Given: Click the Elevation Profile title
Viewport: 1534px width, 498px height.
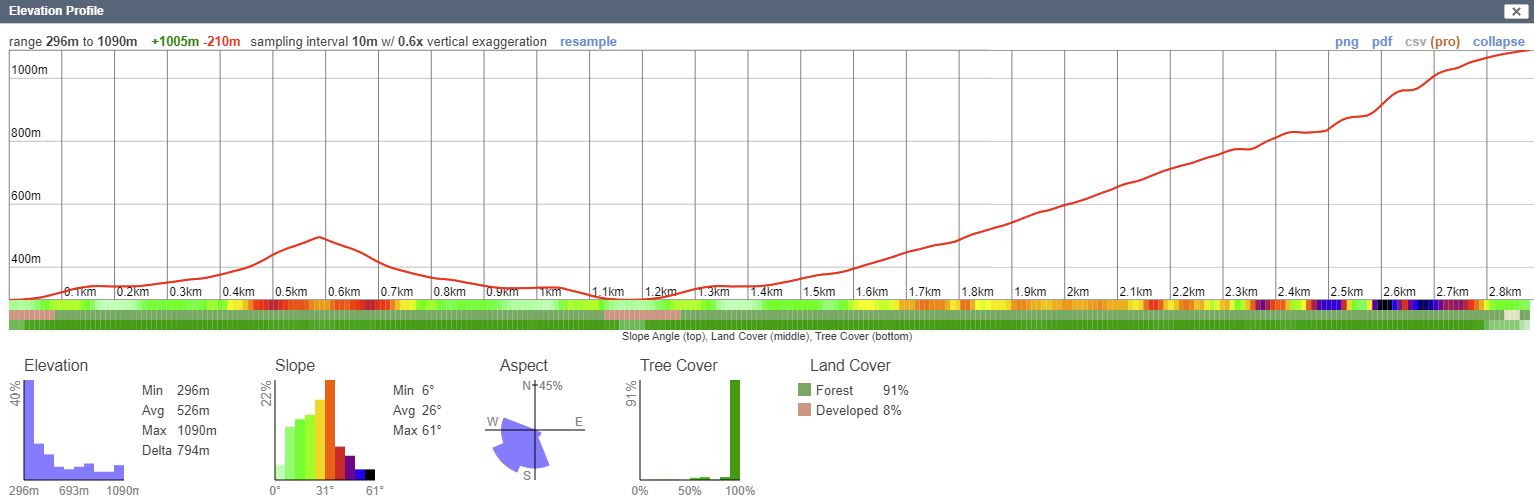Looking at the screenshot, I should (56, 11).
